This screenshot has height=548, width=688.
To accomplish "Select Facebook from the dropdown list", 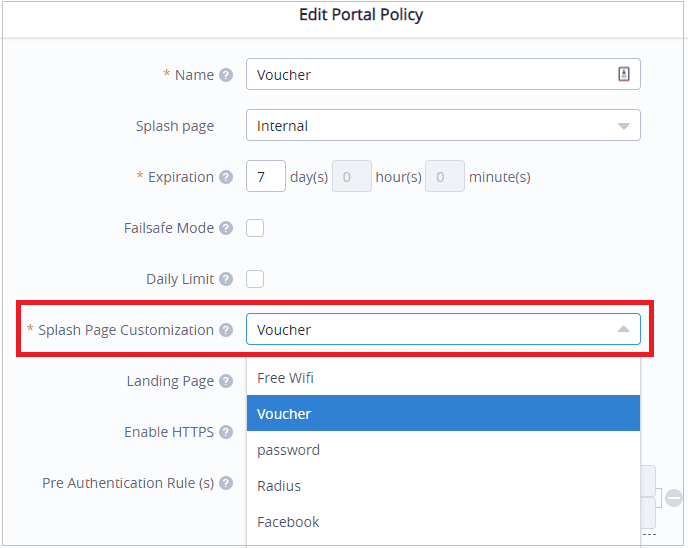I will coord(443,522).
